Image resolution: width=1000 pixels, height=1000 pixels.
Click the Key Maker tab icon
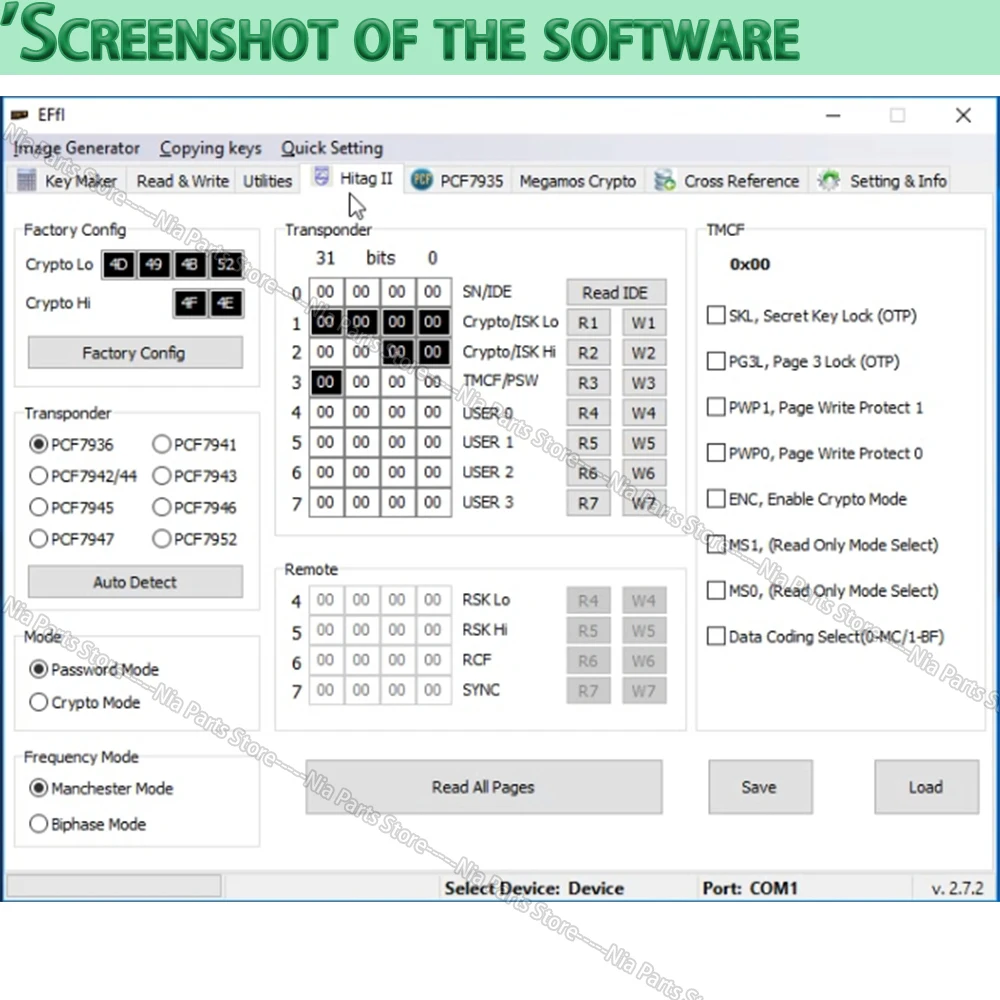point(27,181)
